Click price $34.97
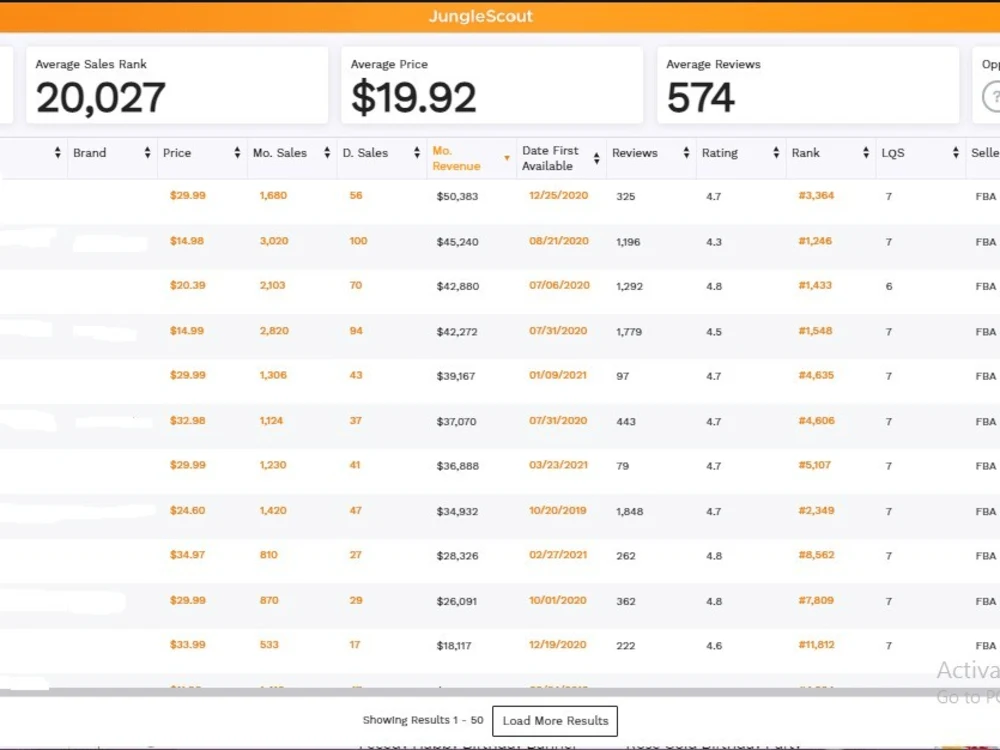Image resolution: width=1000 pixels, height=750 pixels. coord(188,555)
